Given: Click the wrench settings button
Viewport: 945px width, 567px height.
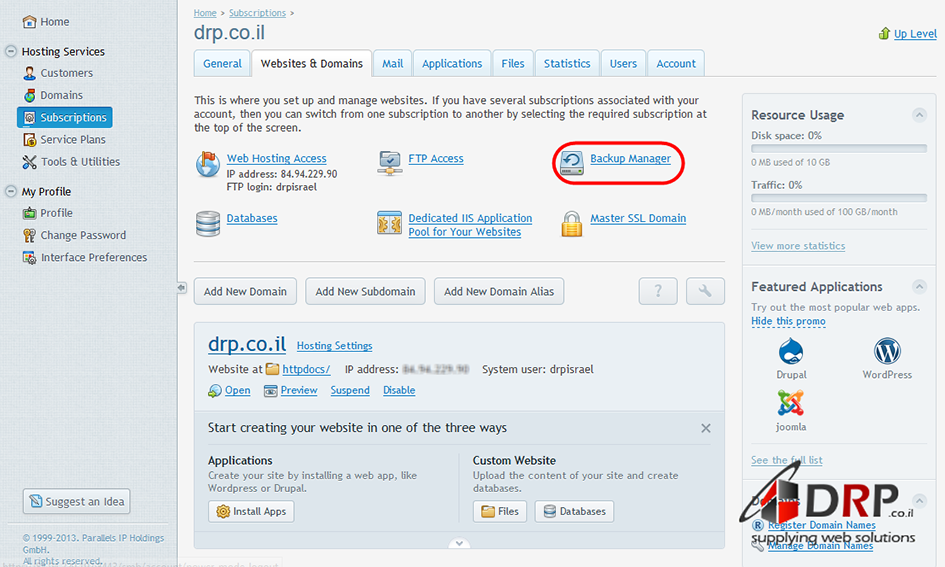Looking at the screenshot, I should (706, 291).
